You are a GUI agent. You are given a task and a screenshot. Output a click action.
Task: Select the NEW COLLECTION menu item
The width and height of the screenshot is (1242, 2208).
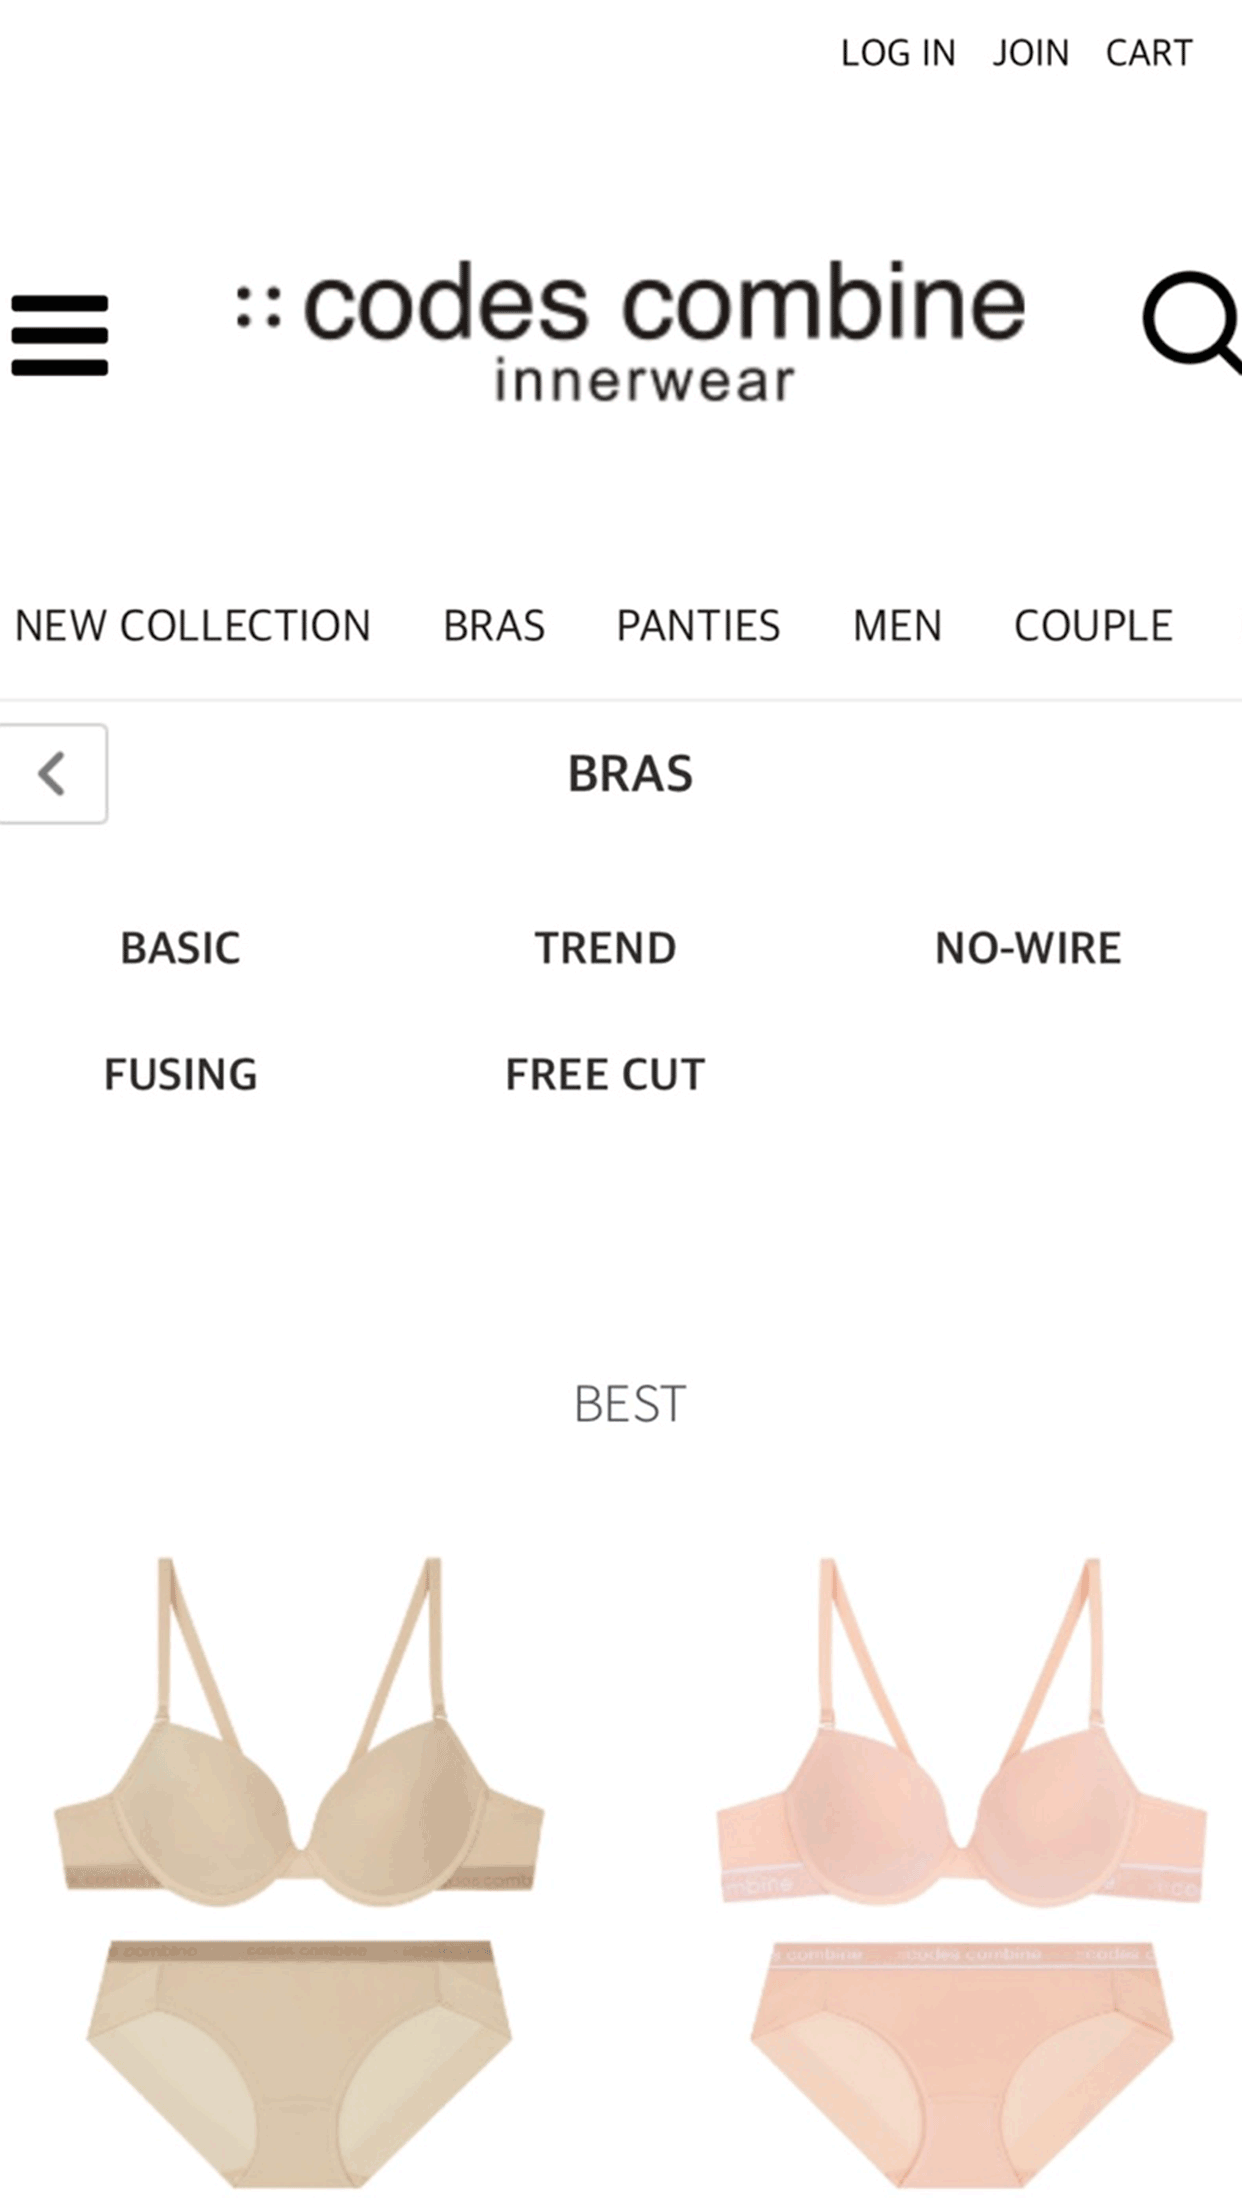193,626
